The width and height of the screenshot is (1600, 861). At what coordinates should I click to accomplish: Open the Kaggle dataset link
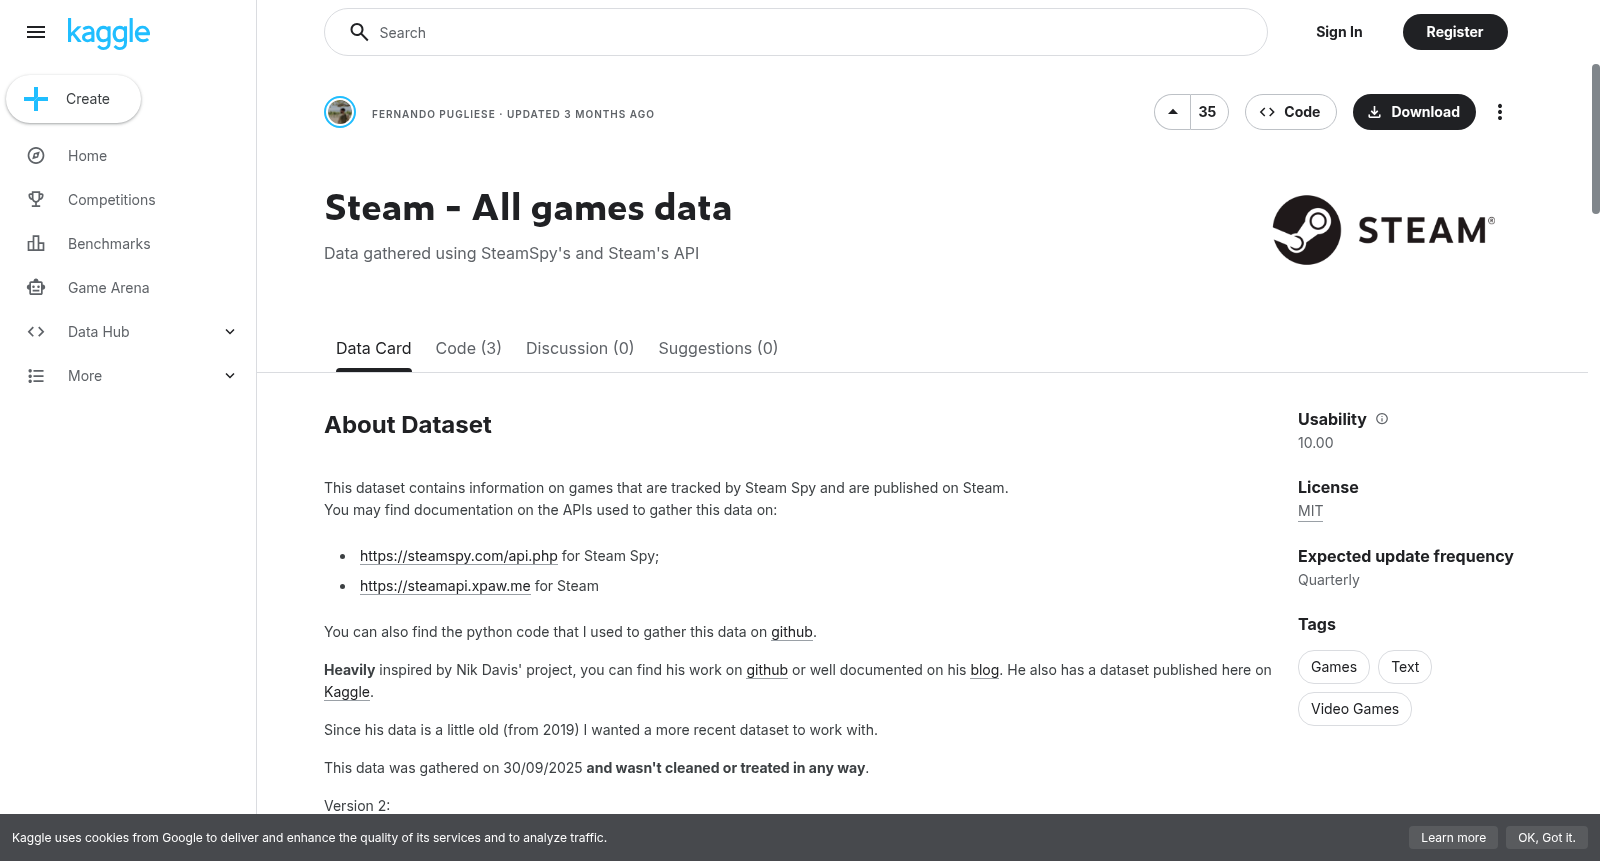(x=347, y=692)
